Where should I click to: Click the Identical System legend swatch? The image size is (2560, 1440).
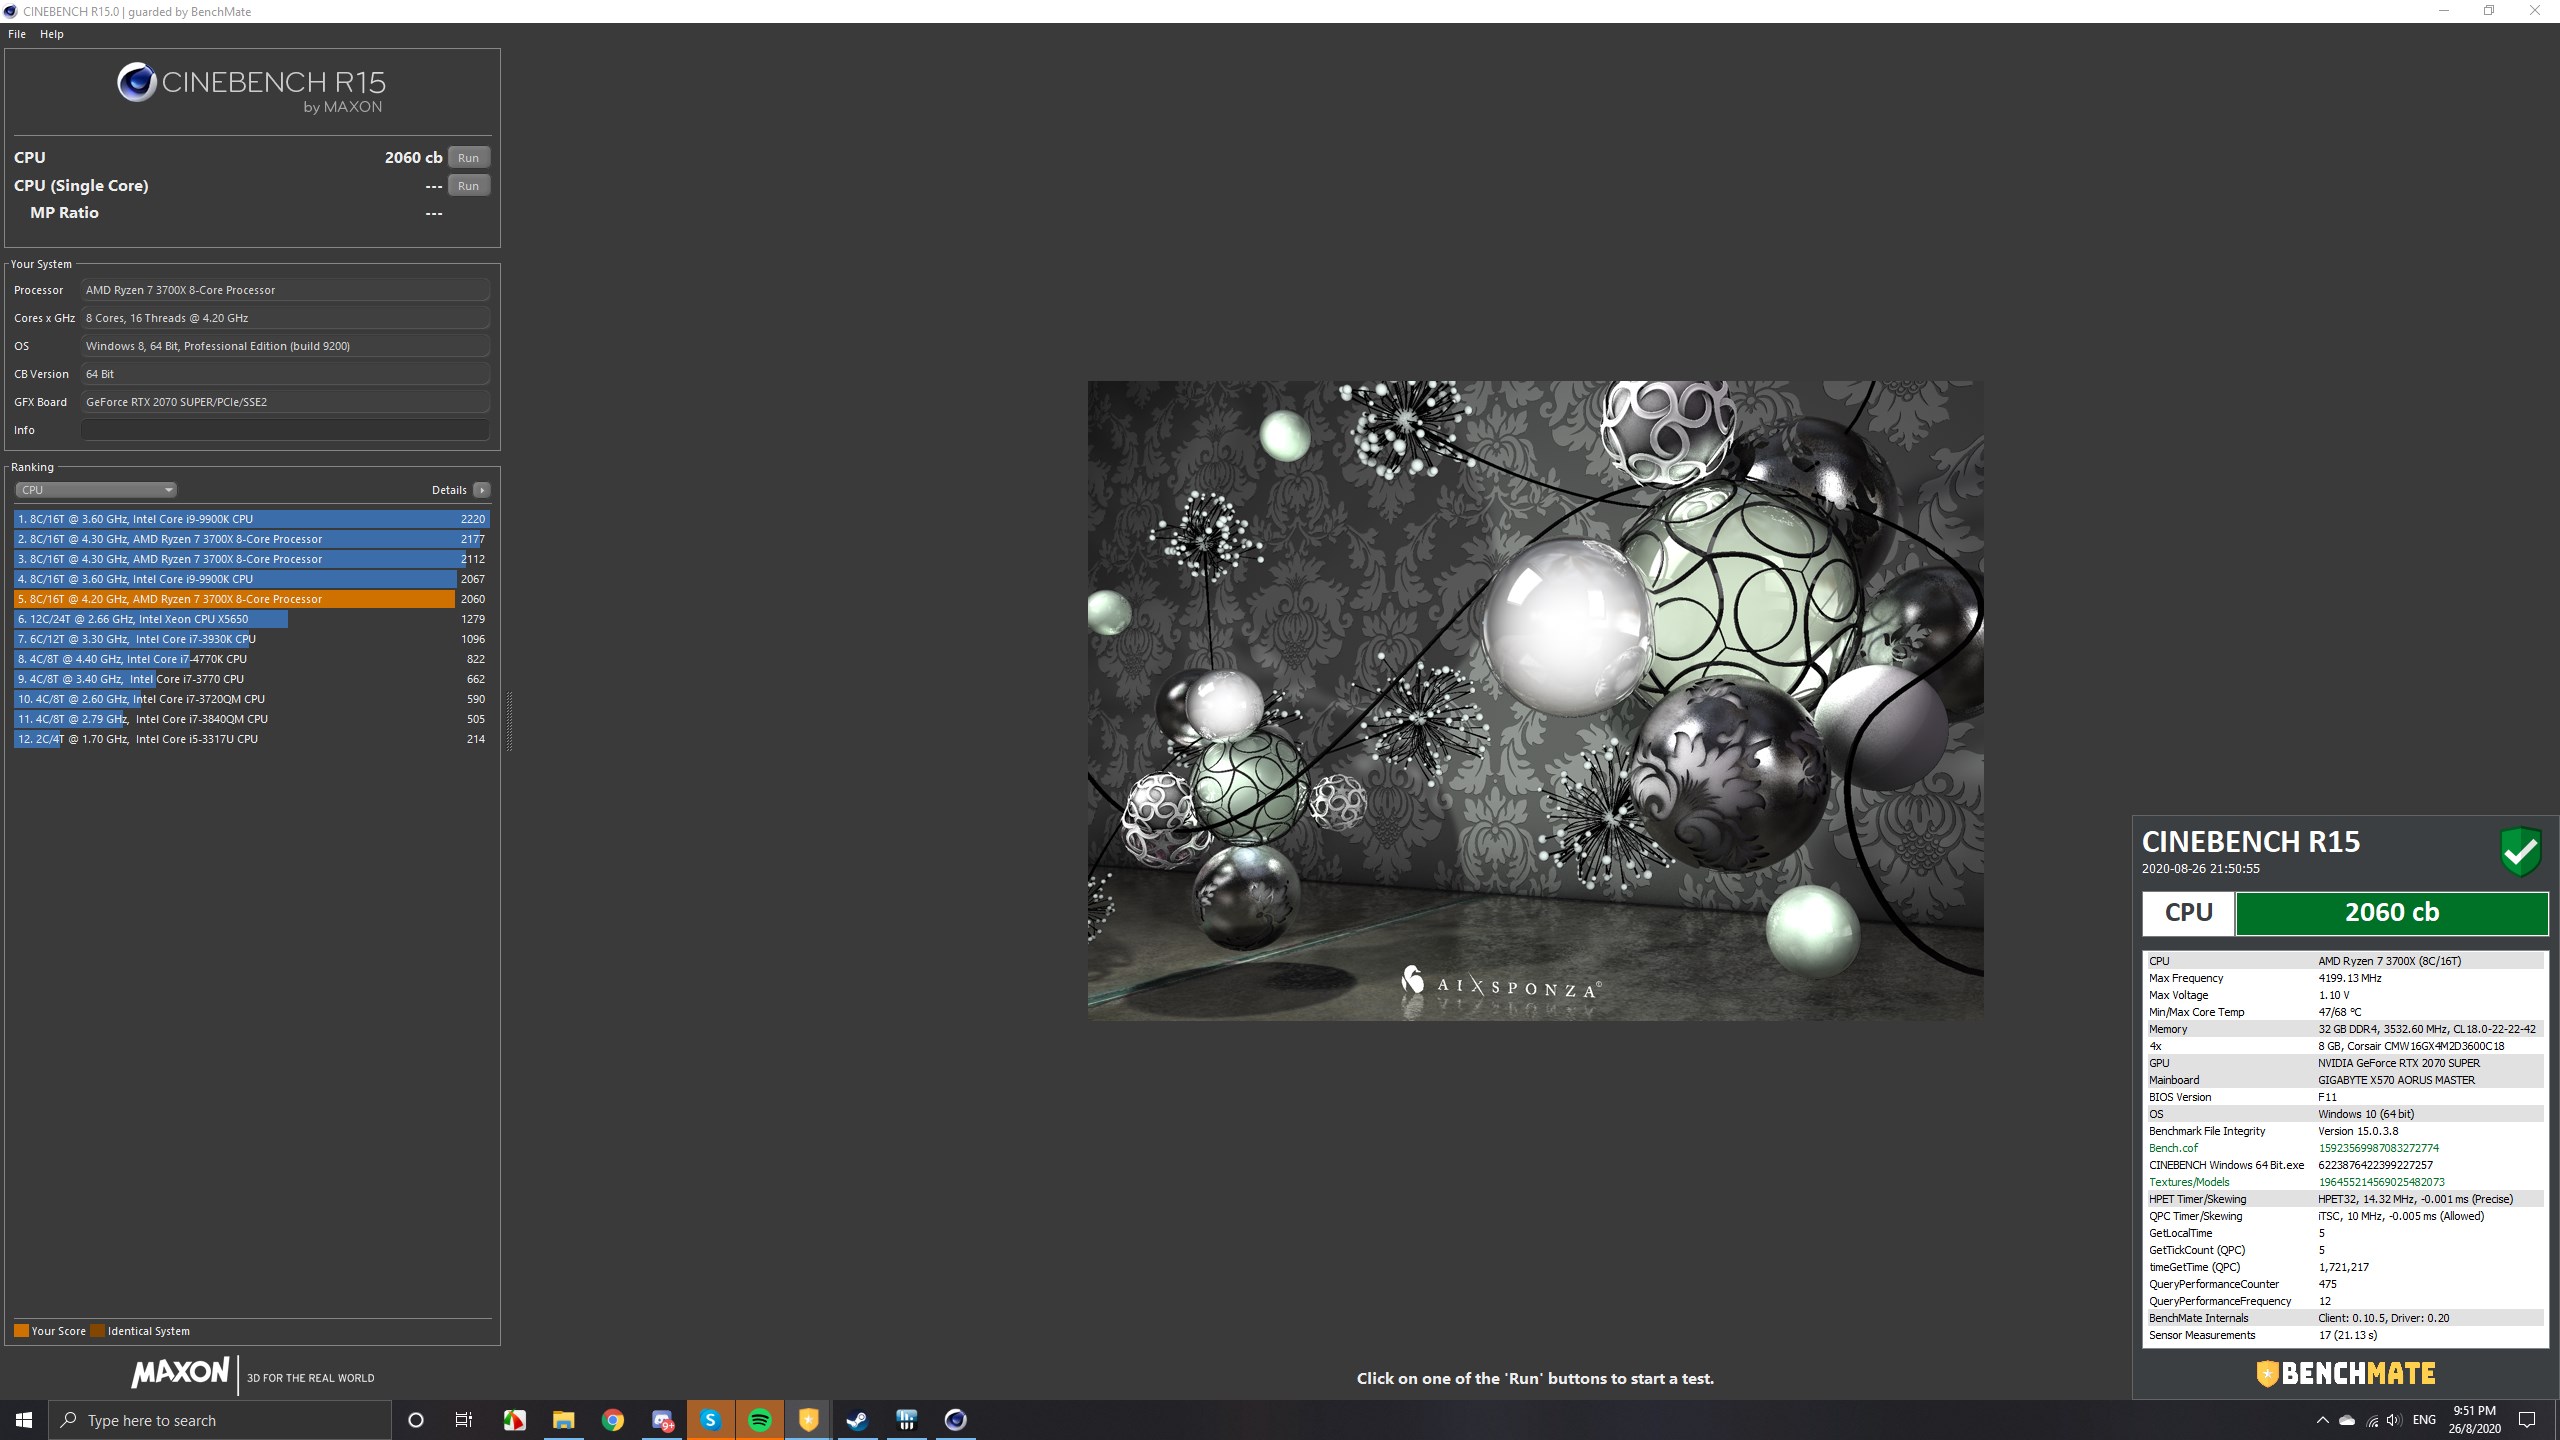coord(97,1331)
